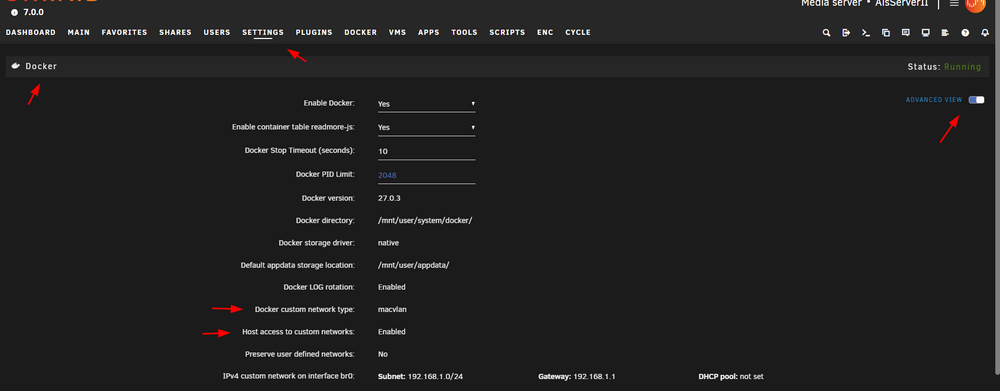Click the Docker version value 27.0.3
Image resolution: width=1000 pixels, height=391 pixels.
[388, 198]
